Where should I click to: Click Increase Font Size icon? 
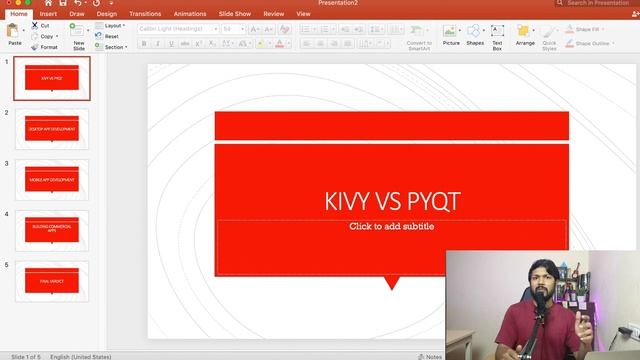[254, 29]
